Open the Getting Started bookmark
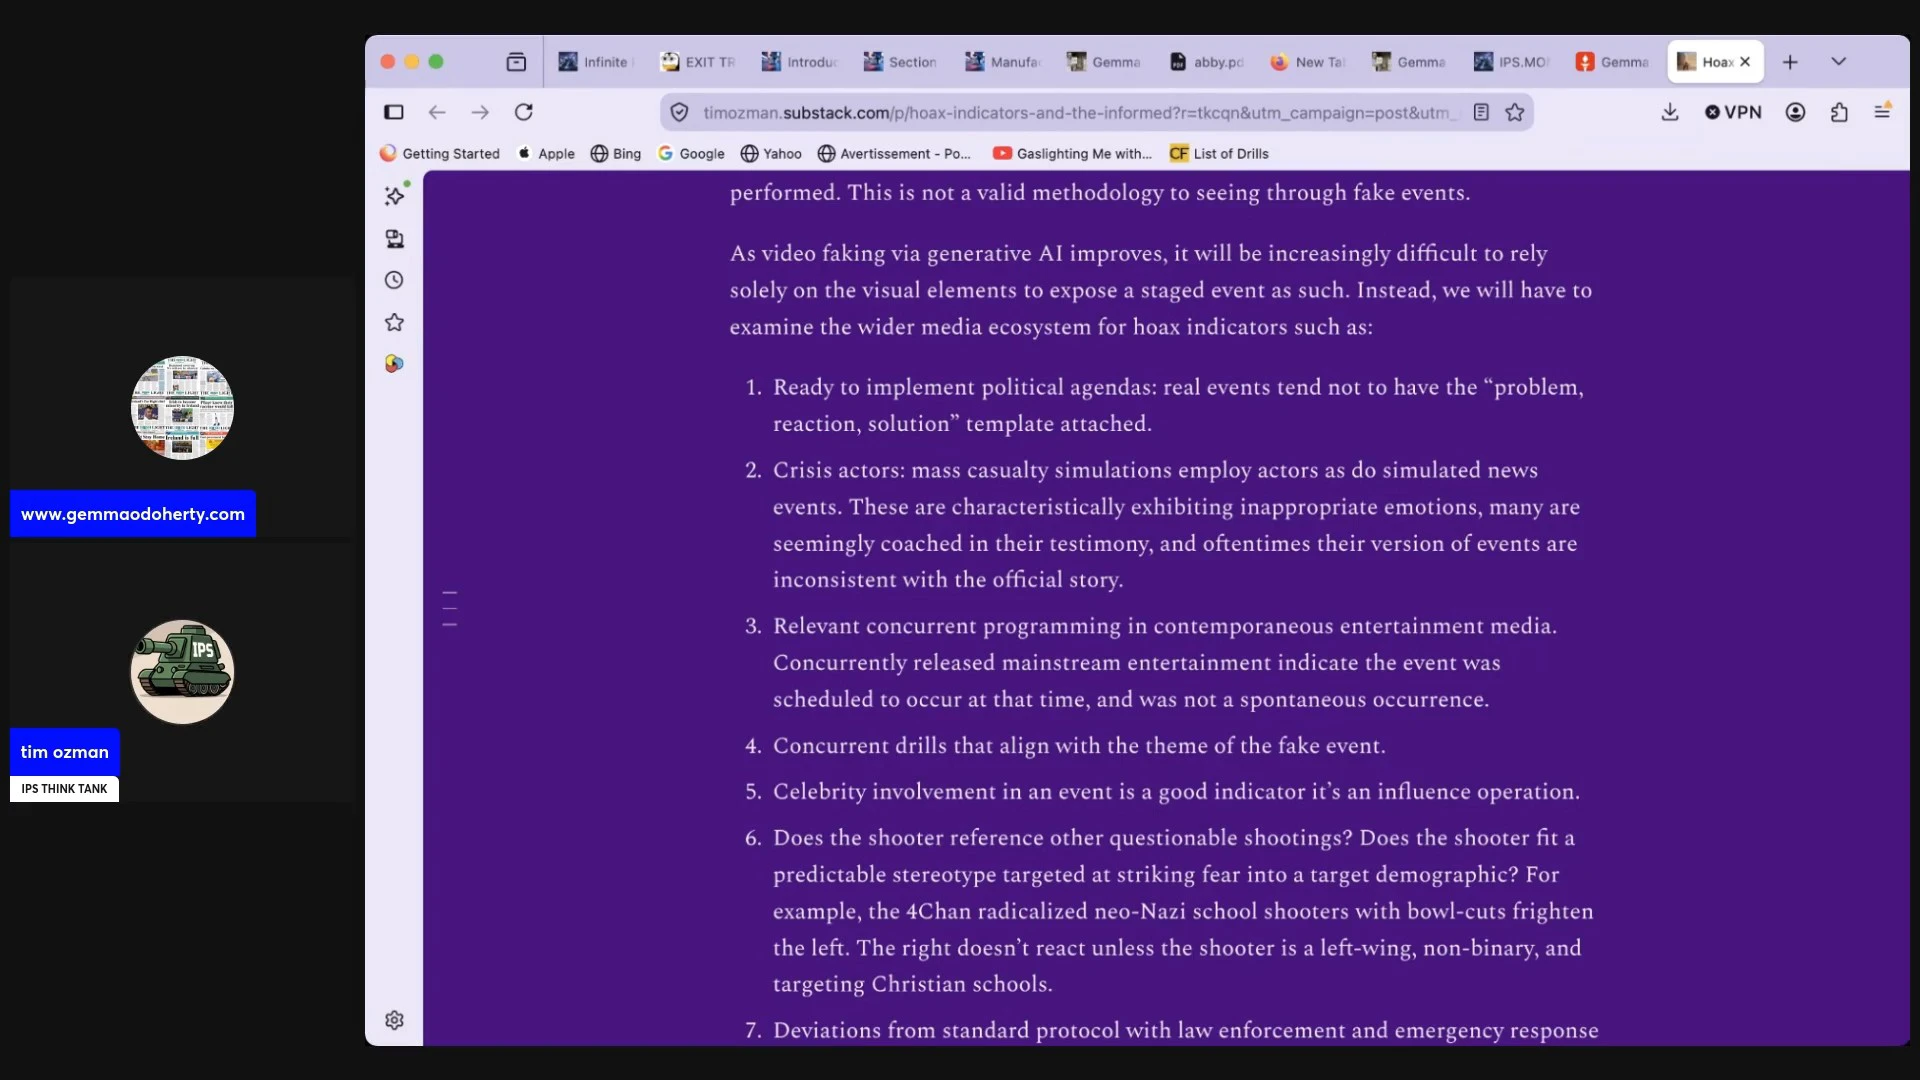This screenshot has width=1920, height=1080. point(440,154)
